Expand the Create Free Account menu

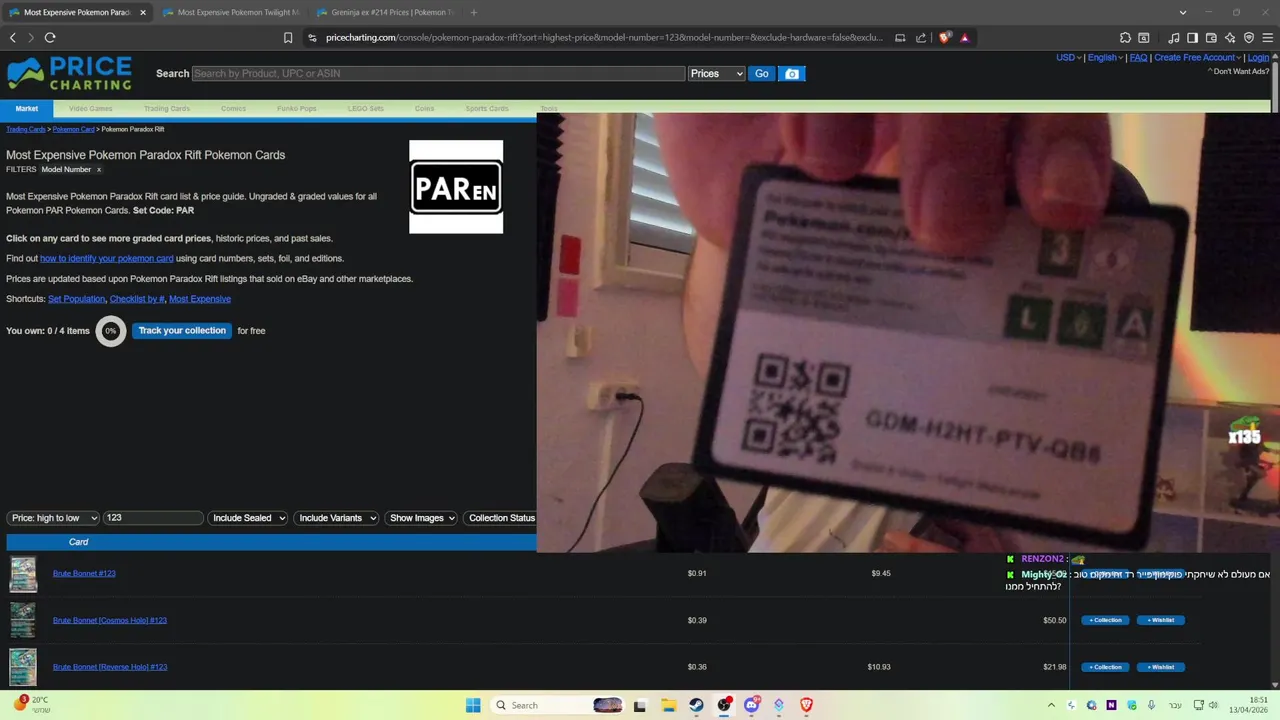coord(1198,58)
